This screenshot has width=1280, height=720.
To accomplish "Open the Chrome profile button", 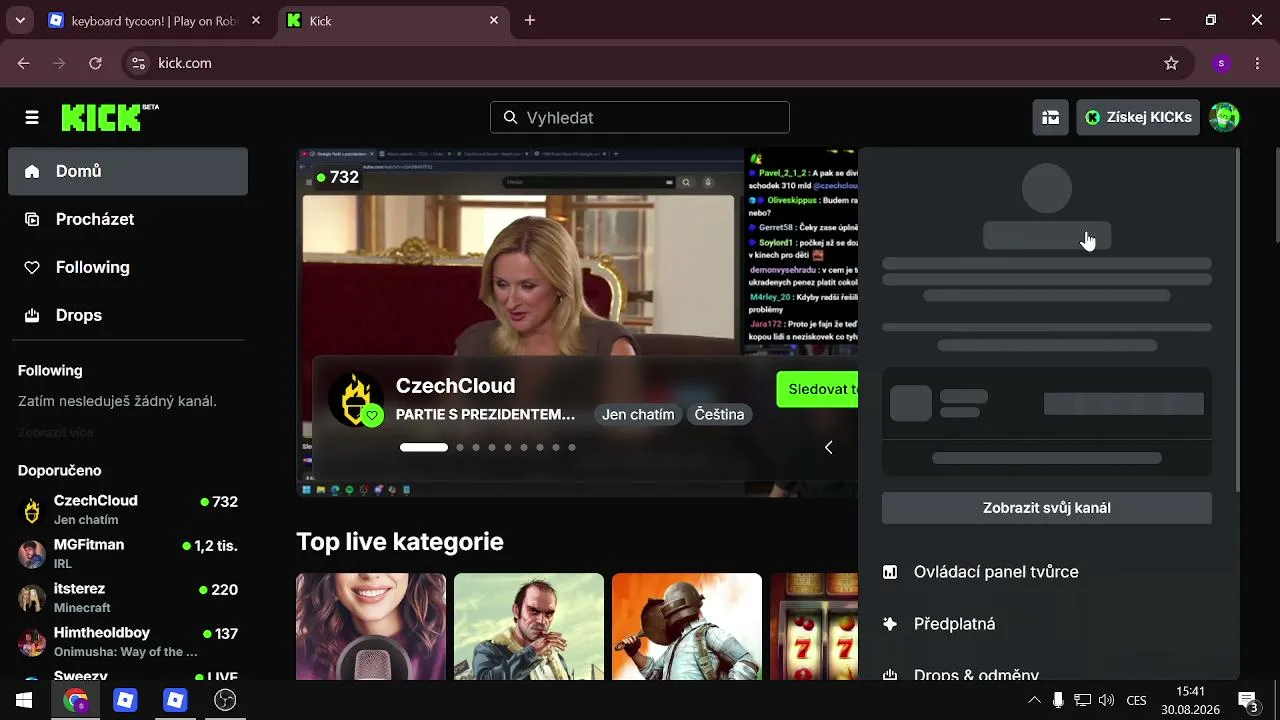I will [x=1221, y=63].
